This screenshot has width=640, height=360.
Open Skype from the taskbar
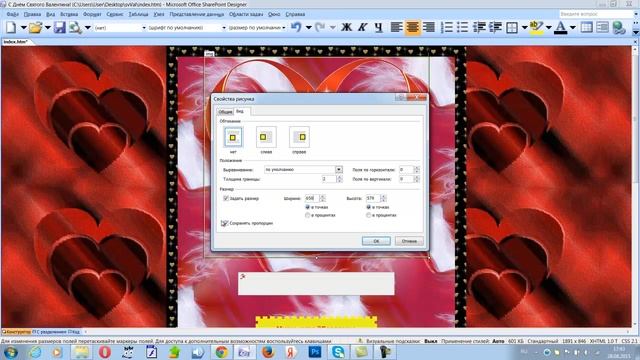tap(338, 352)
